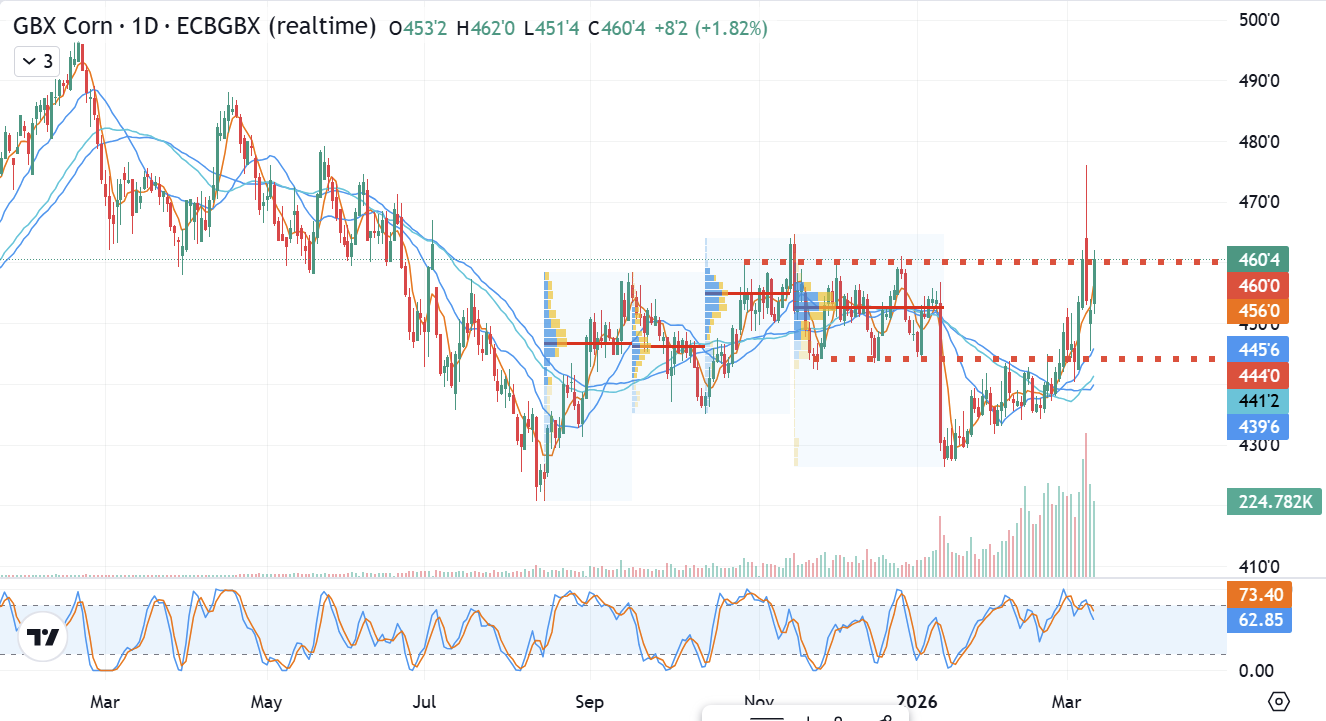Click the 0.00 stochastic scale value
Screen dimensions: 1326x721
coord(1256,670)
